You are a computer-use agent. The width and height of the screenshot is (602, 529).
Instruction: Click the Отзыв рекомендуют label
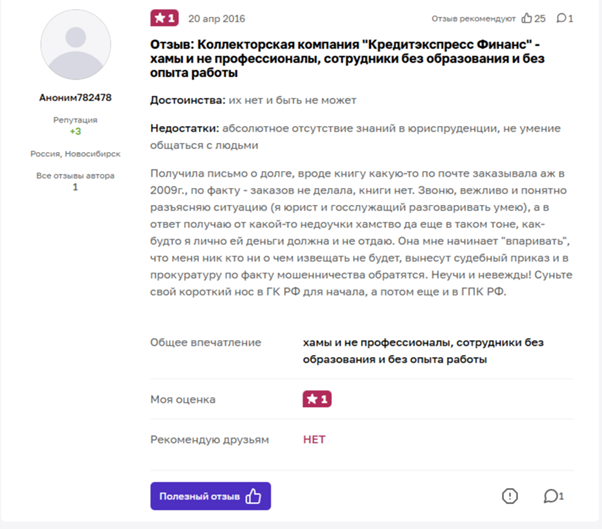474,19
